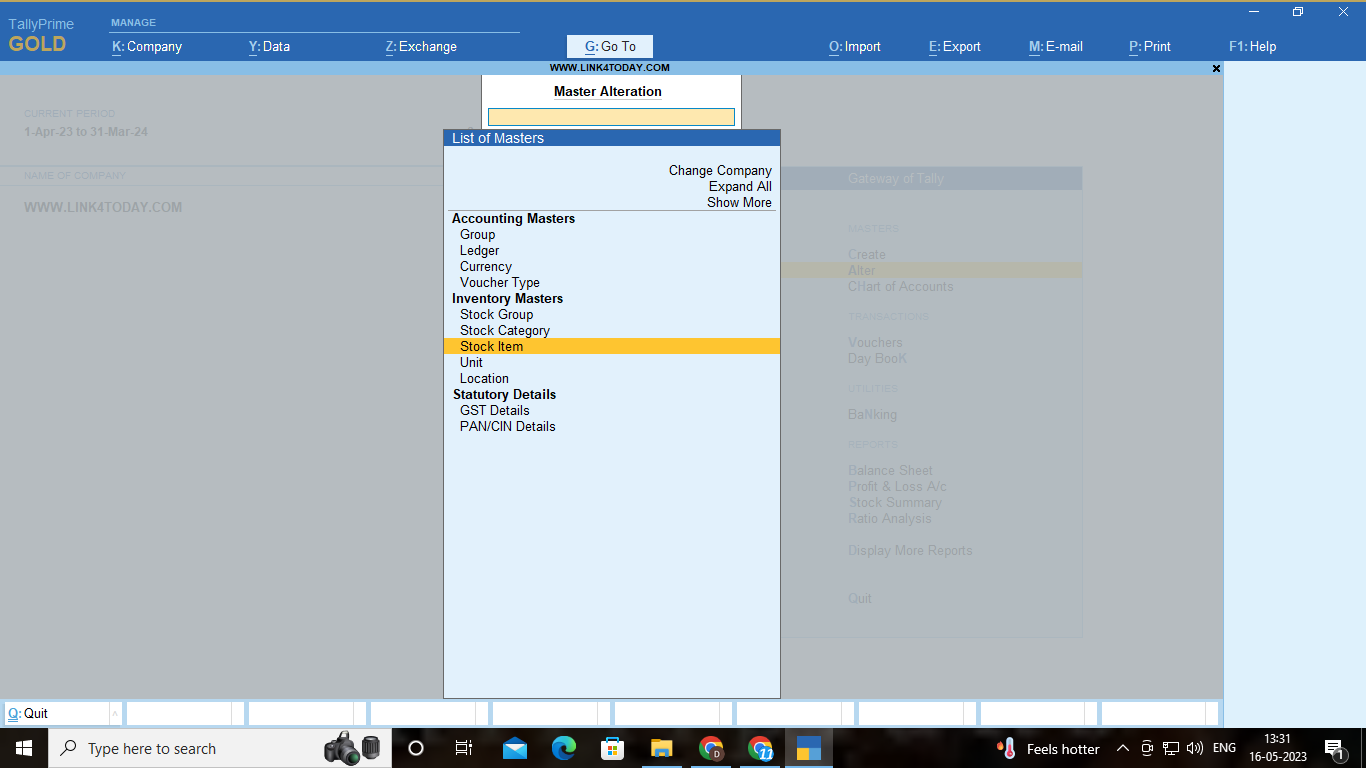1366x768 pixels.
Task: Click Balance Sheet in Gateway of Tally
Action: click(890, 470)
